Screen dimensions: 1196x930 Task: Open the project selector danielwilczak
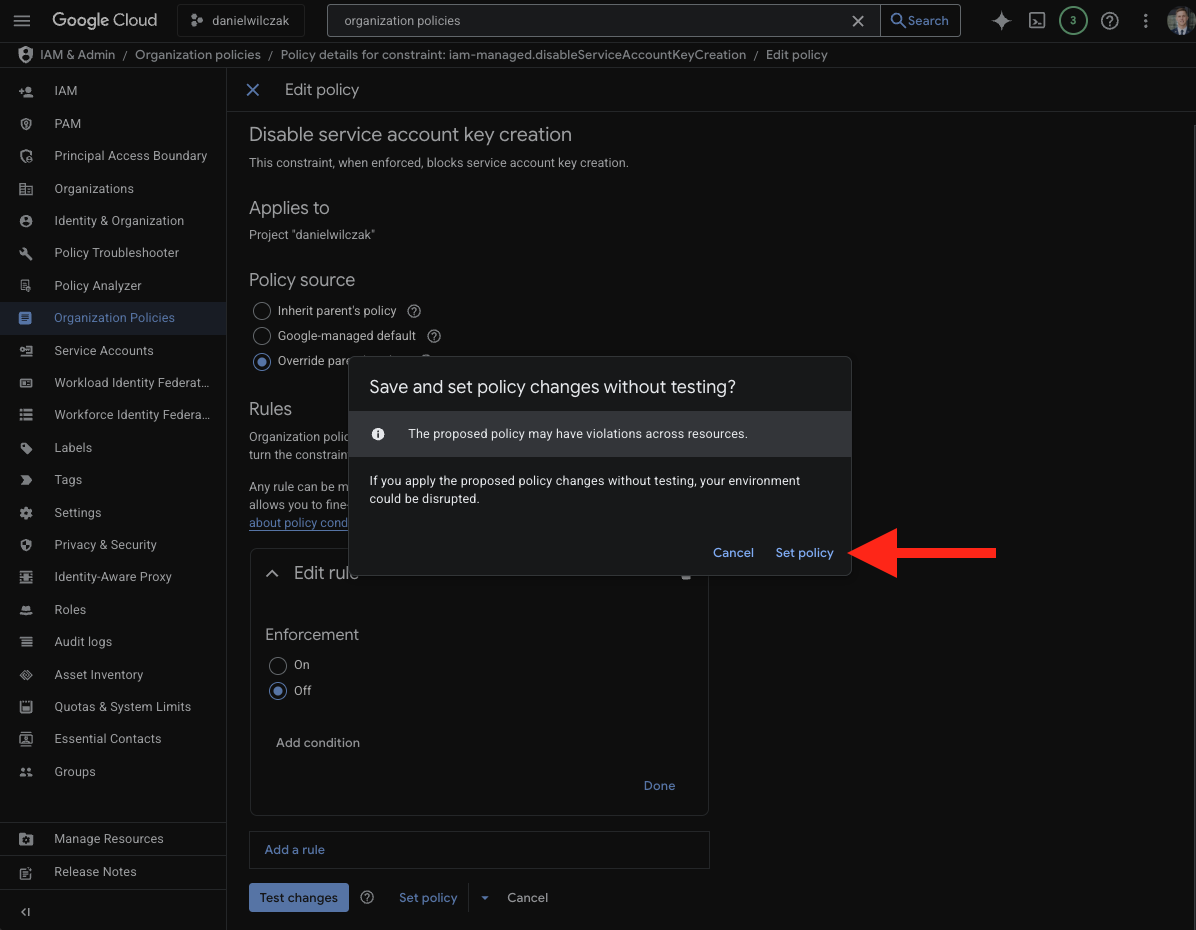click(x=241, y=21)
